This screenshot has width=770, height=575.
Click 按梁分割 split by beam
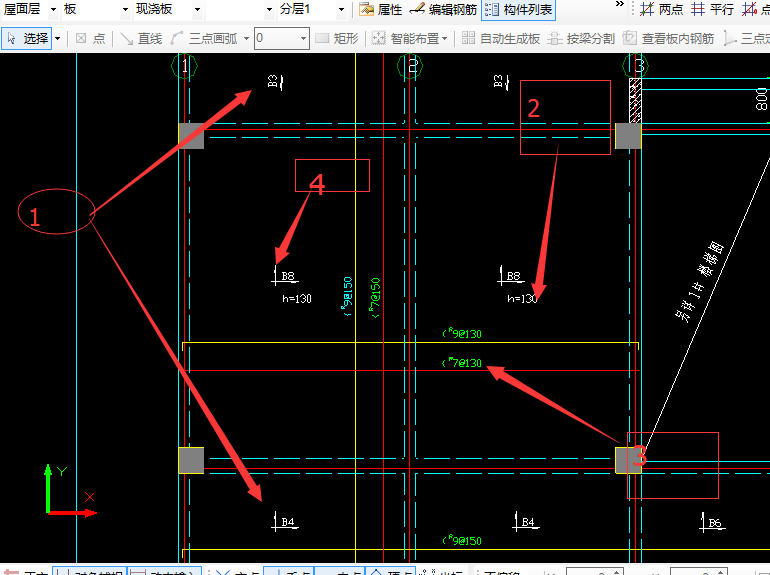pyautogui.click(x=581, y=38)
